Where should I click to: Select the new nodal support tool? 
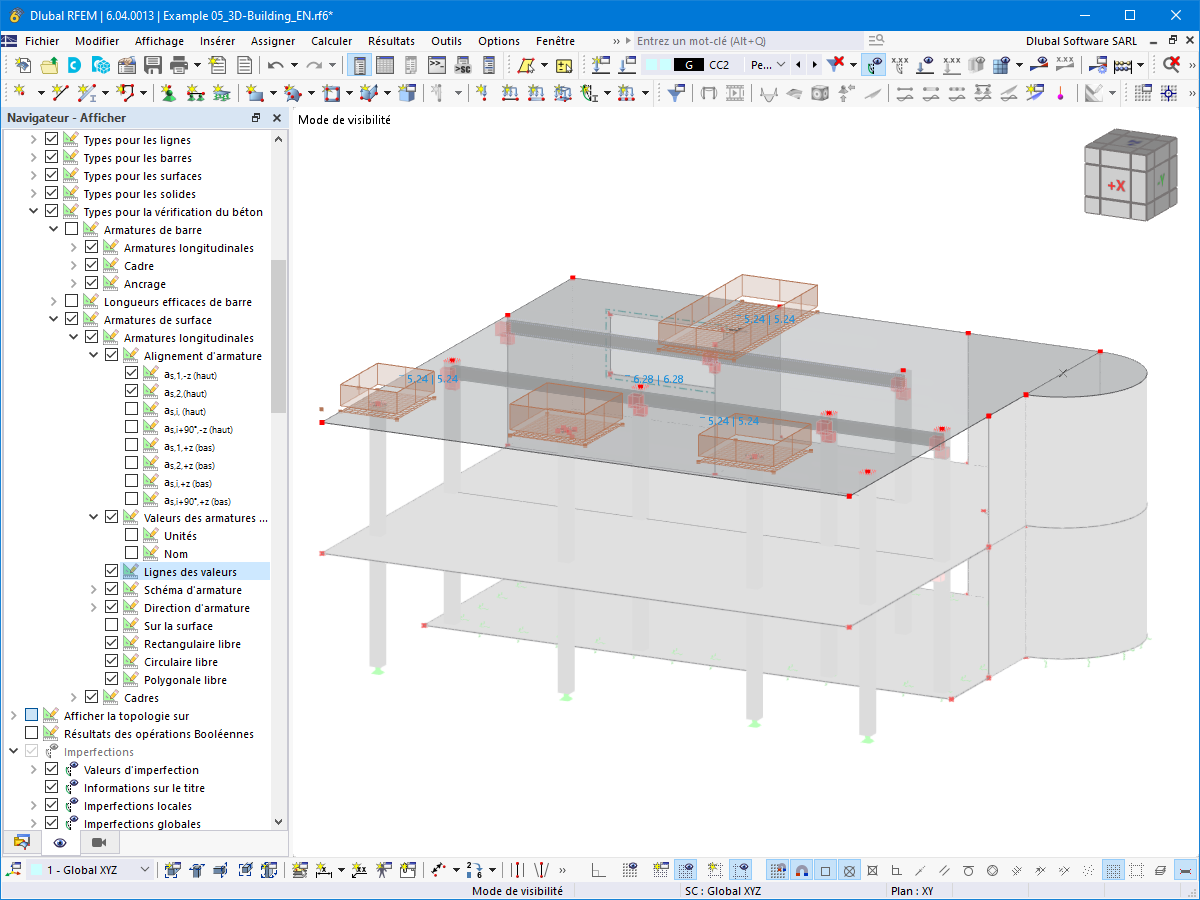pos(168,93)
